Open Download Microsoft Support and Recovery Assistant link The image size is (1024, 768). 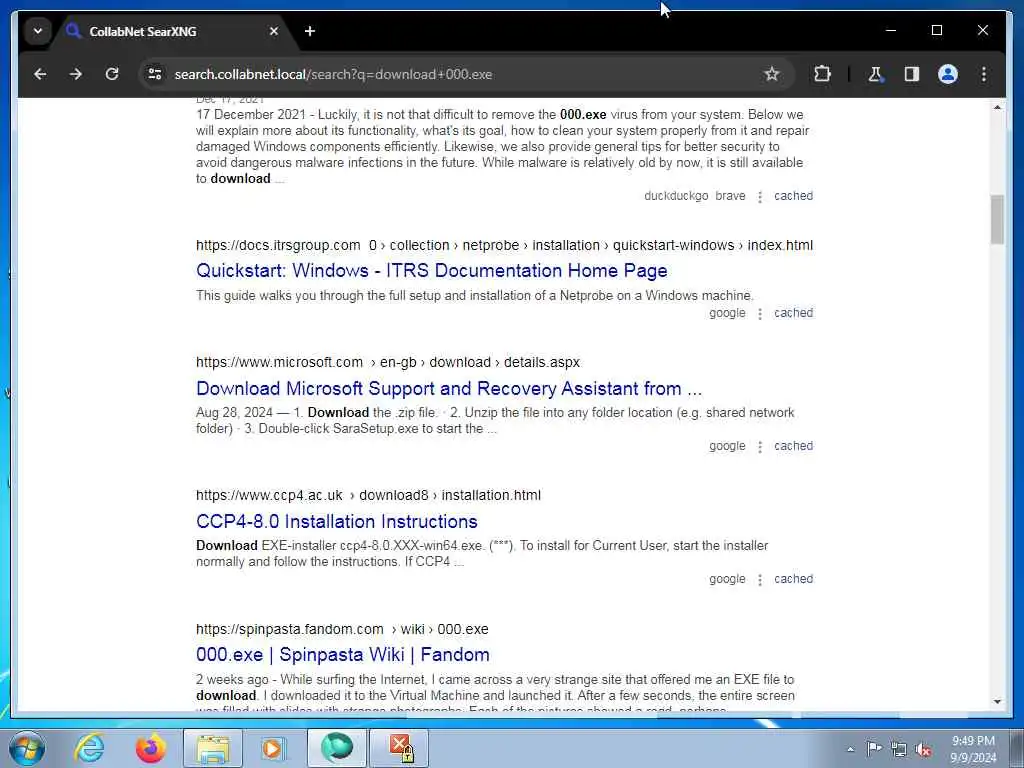[x=449, y=388]
